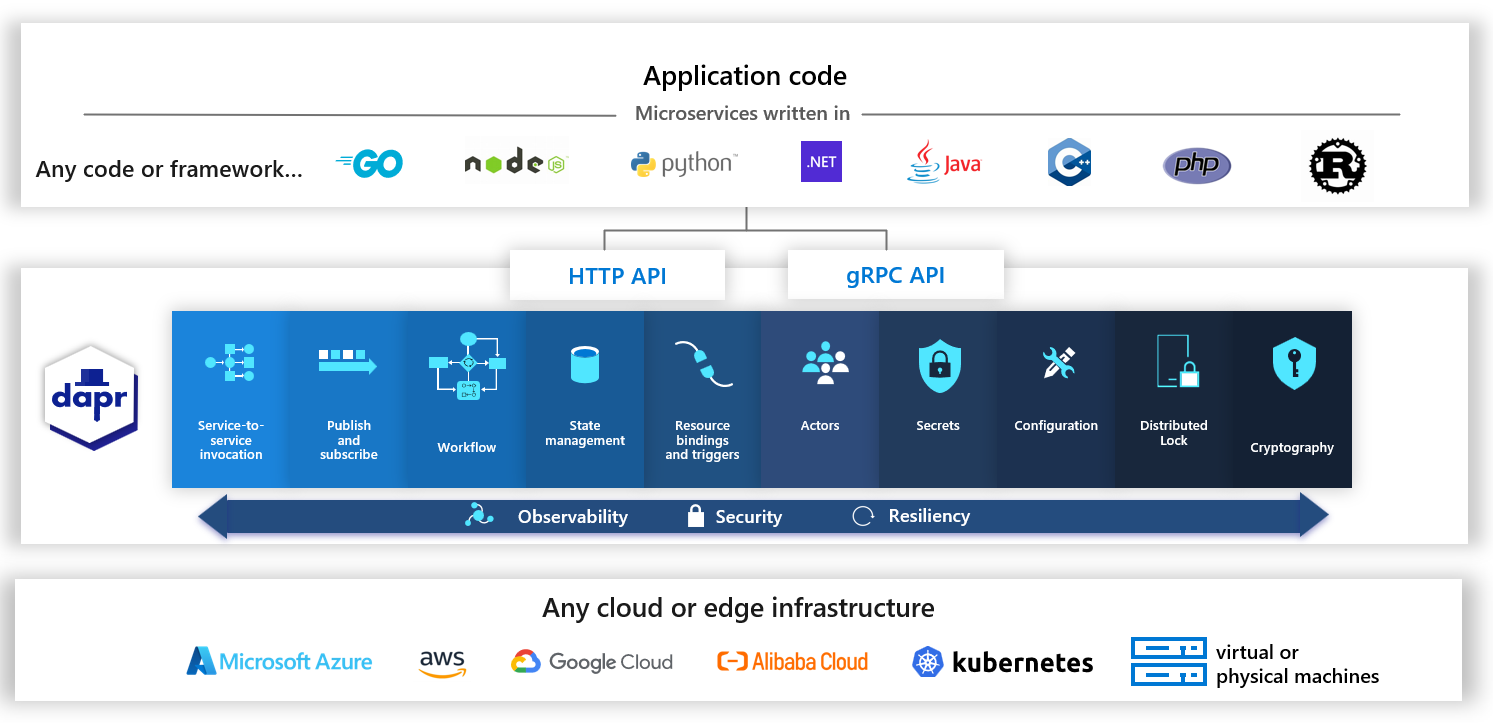The image size is (1493, 723).
Task: Select the Cryptography key shield icon
Action: (1294, 364)
